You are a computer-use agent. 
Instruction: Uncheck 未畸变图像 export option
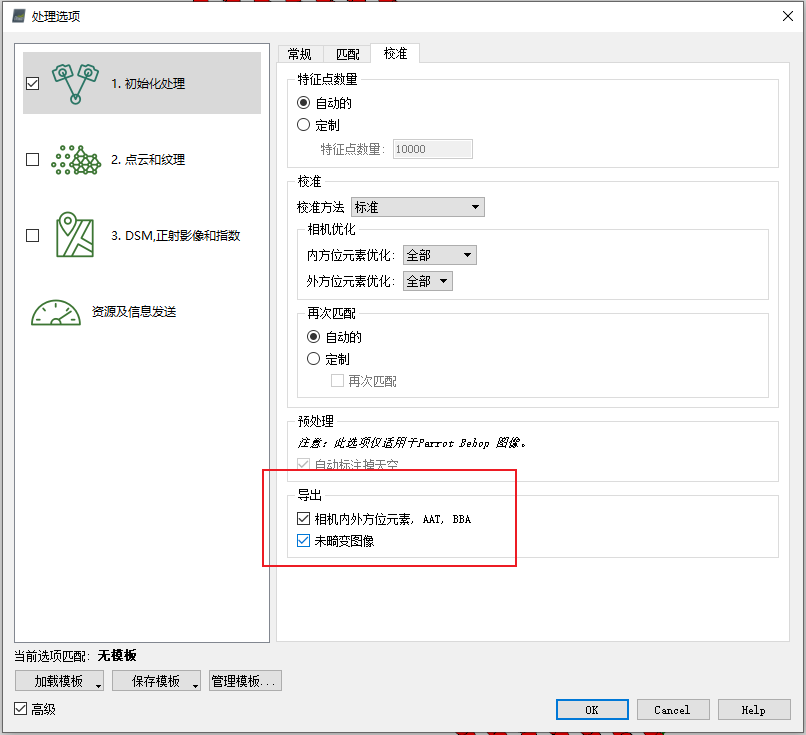[303, 540]
